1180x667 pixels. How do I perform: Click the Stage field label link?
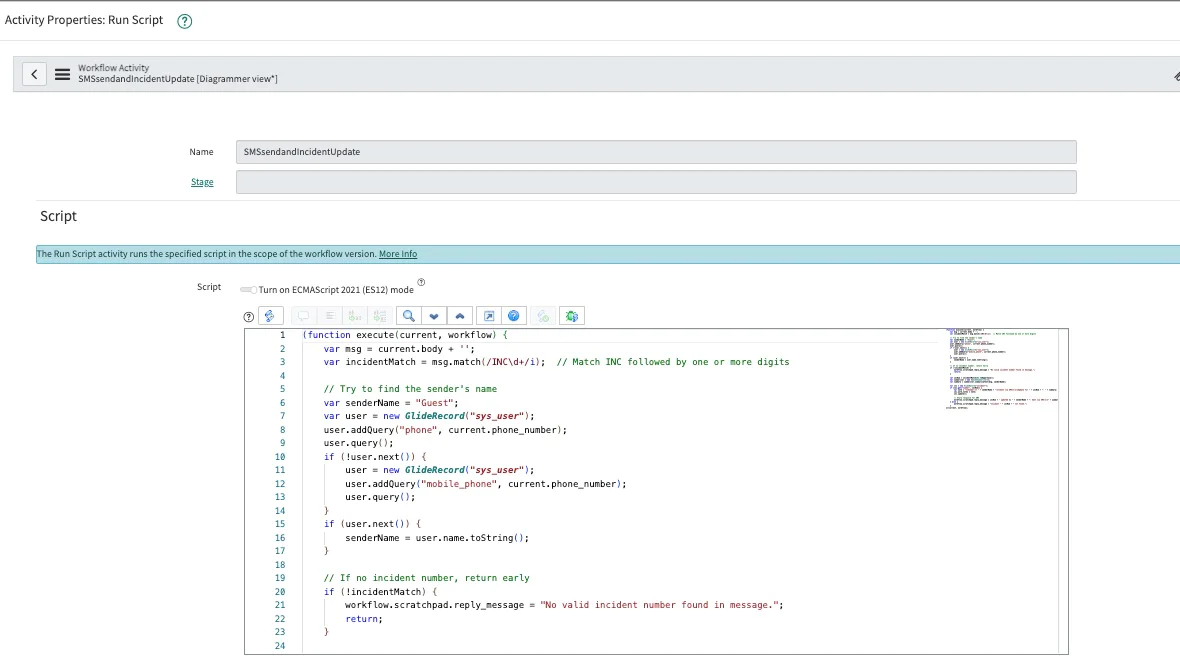click(202, 182)
